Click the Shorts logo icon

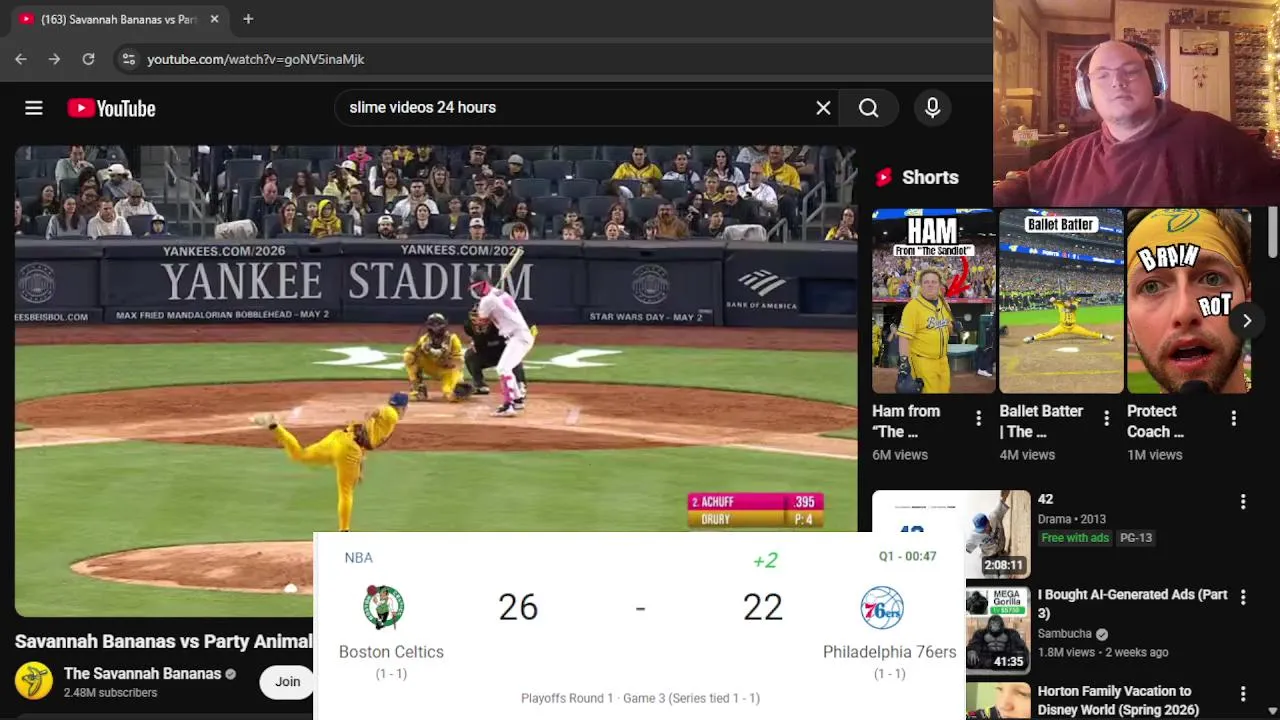(x=884, y=177)
